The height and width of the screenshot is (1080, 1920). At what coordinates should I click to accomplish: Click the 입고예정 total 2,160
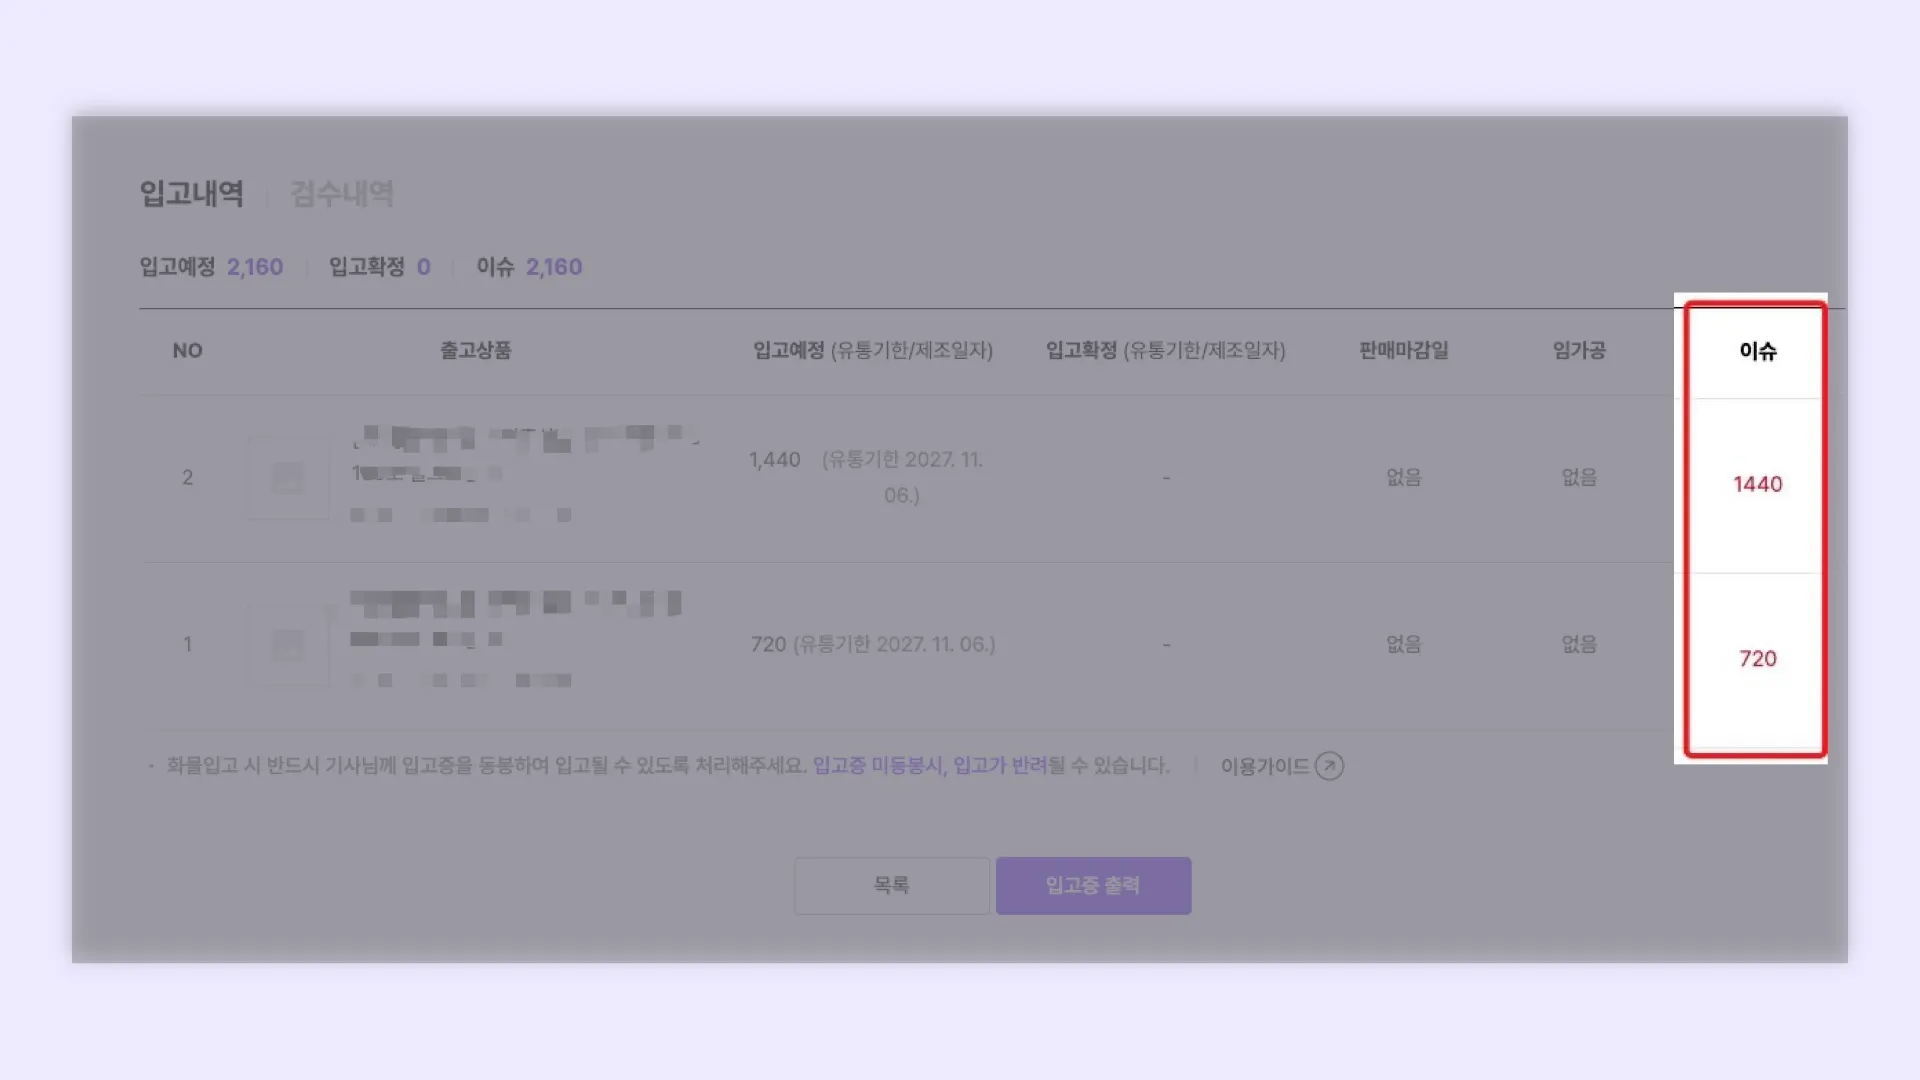pyautogui.click(x=255, y=267)
